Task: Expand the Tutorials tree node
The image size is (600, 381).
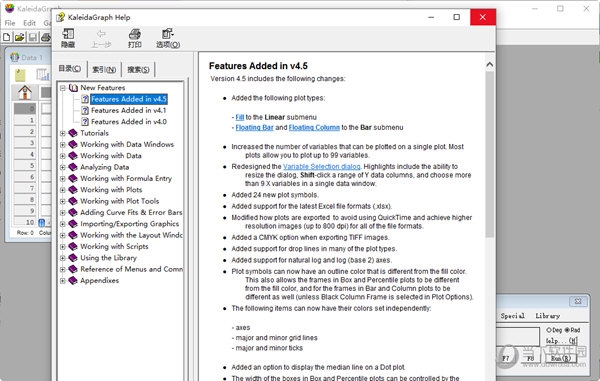Action: [62, 133]
